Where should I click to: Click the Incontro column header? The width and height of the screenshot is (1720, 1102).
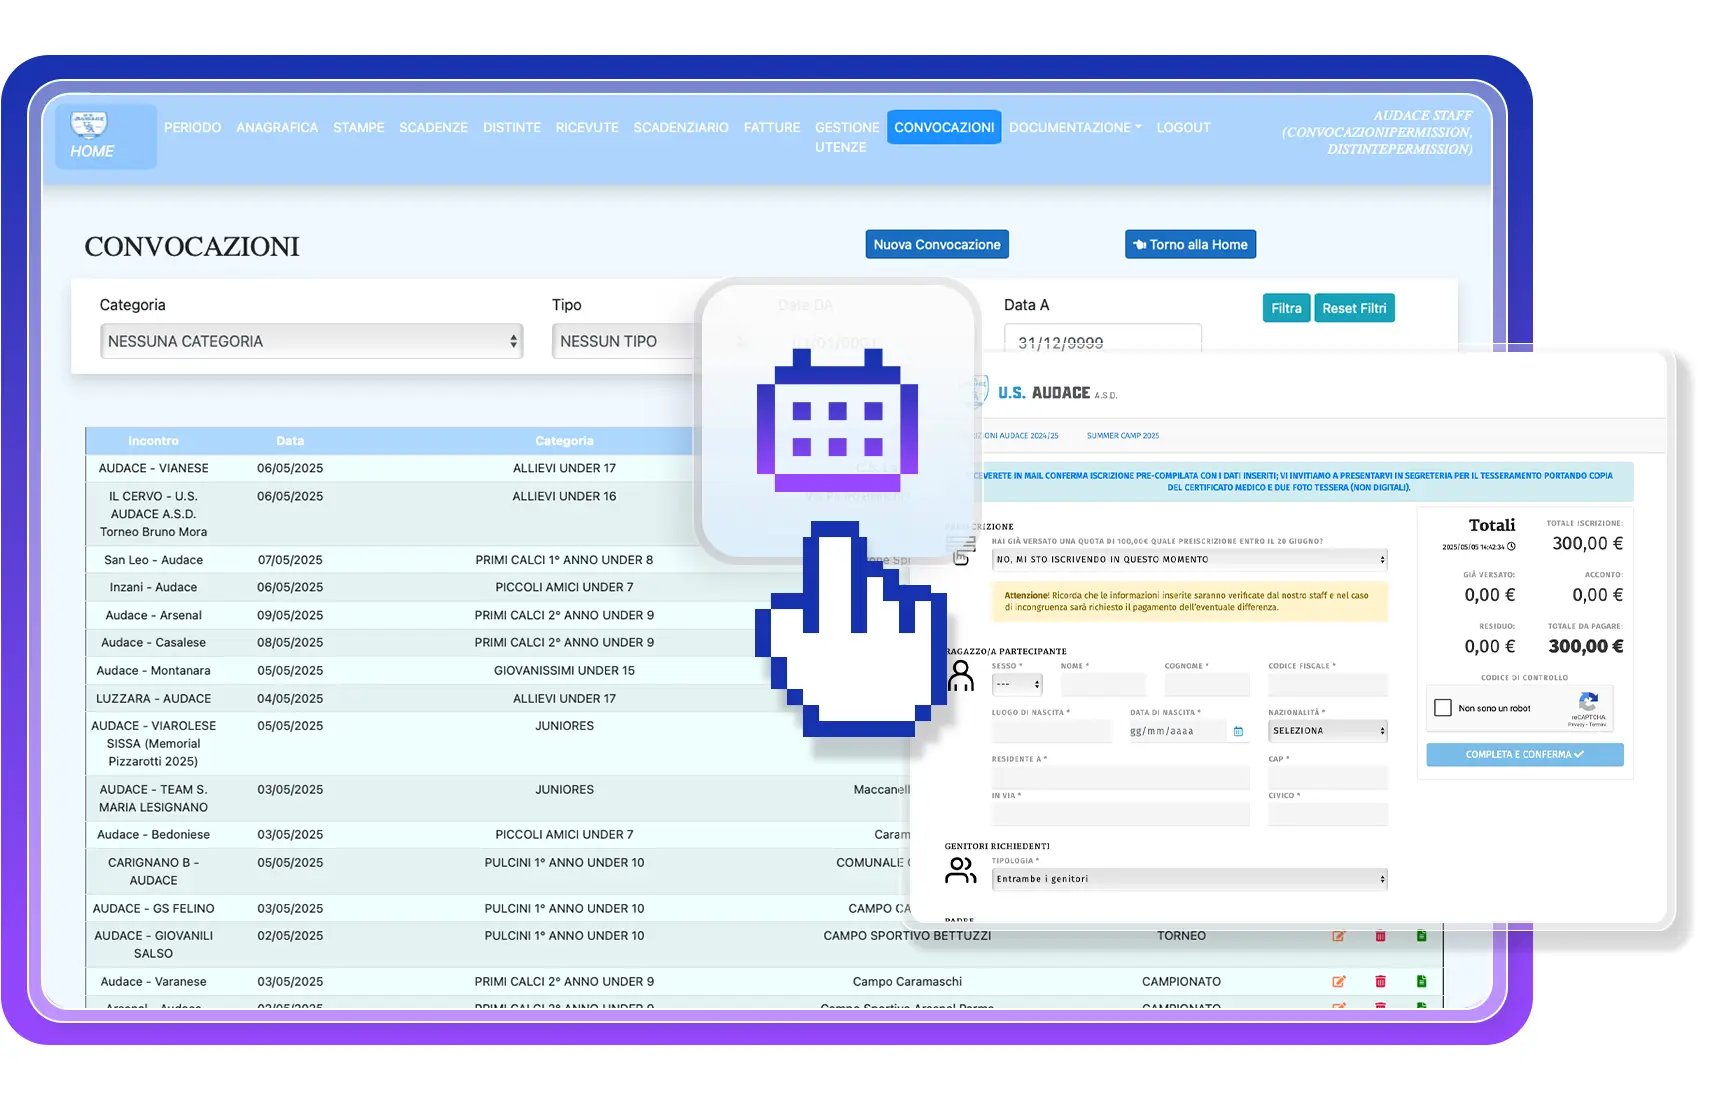[x=153, y=441]
